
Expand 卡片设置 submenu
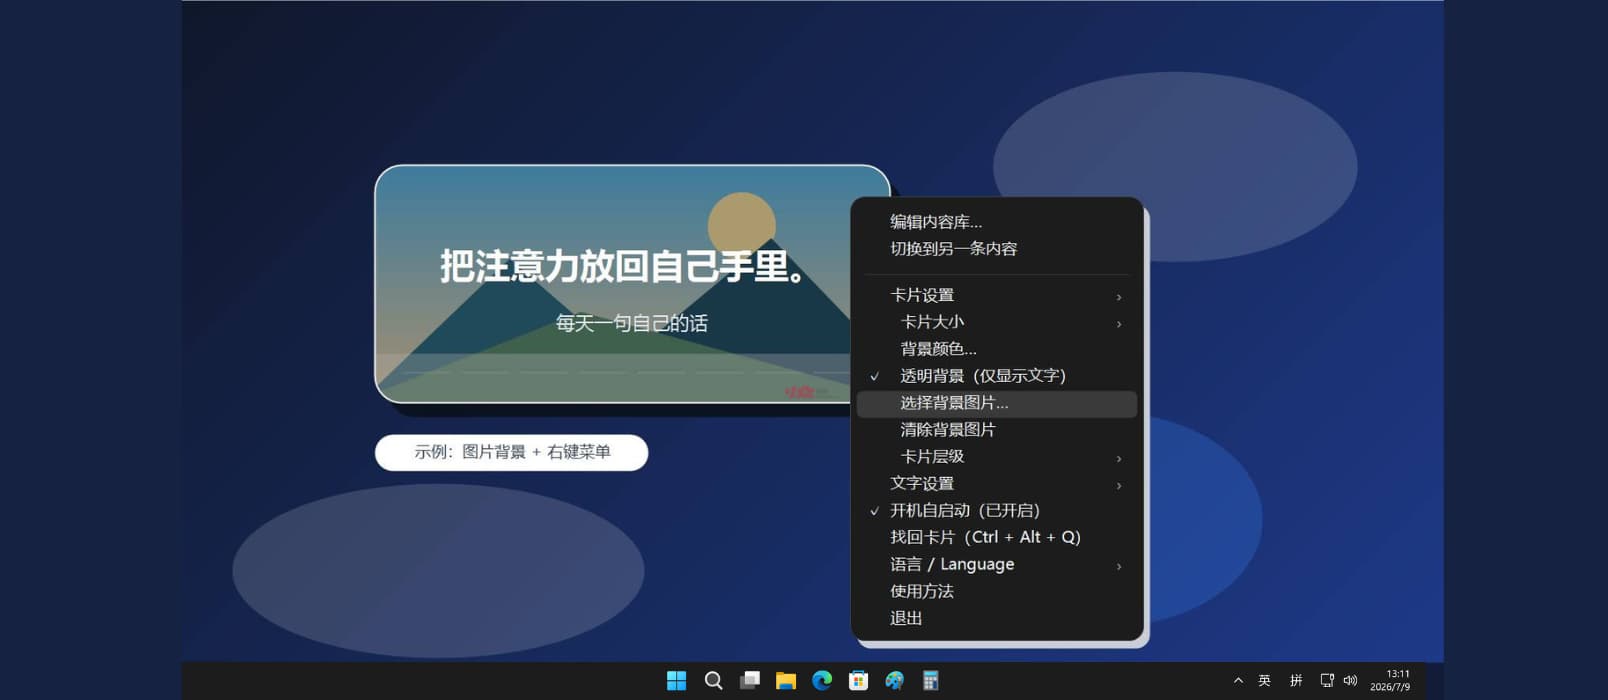(x=997, y=295)
